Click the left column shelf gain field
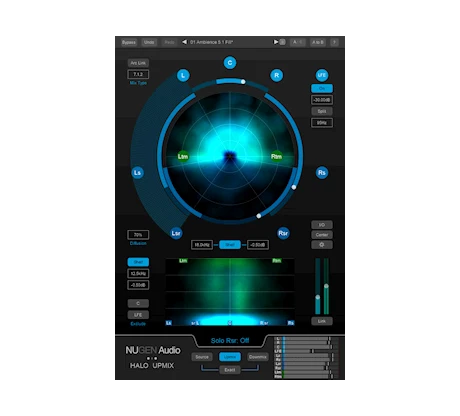This screenshot has width=460, height=416. click(x=138, y=285)
